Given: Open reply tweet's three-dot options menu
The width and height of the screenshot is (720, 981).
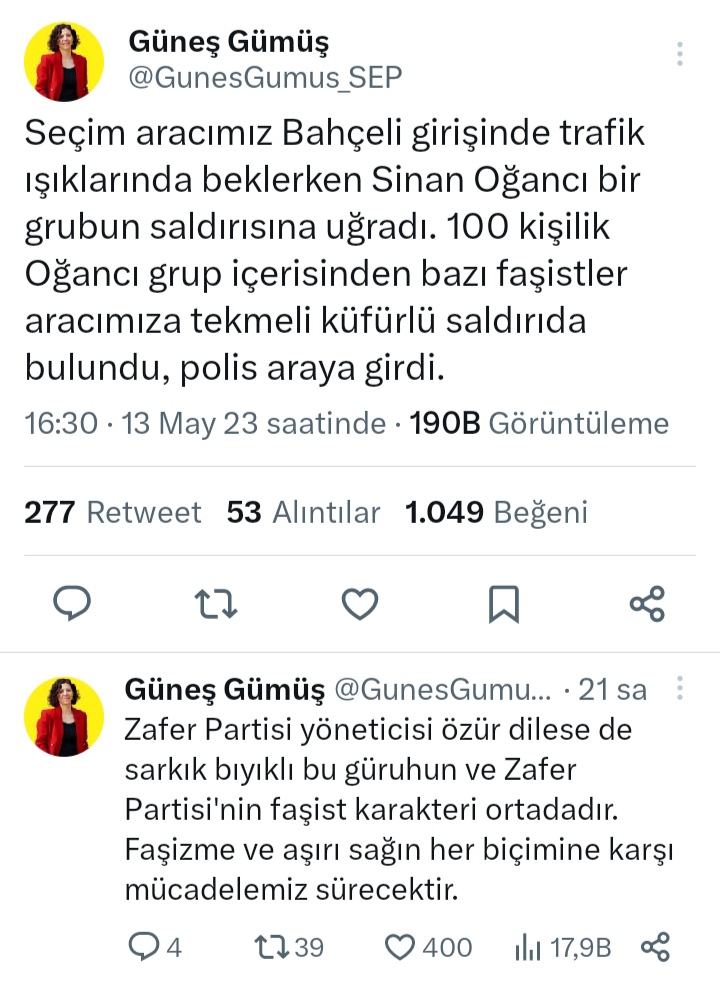Looking at the screenshot, I should tap(680, 689).
